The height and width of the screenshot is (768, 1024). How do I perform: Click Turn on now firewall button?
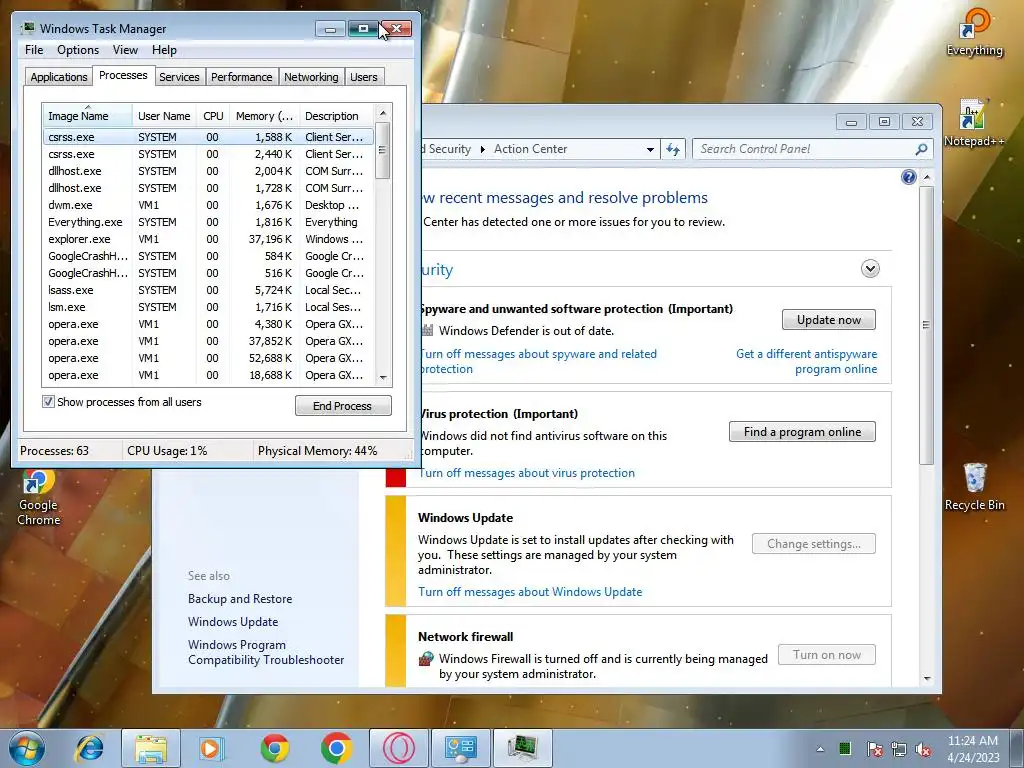(x=827, y=655)
